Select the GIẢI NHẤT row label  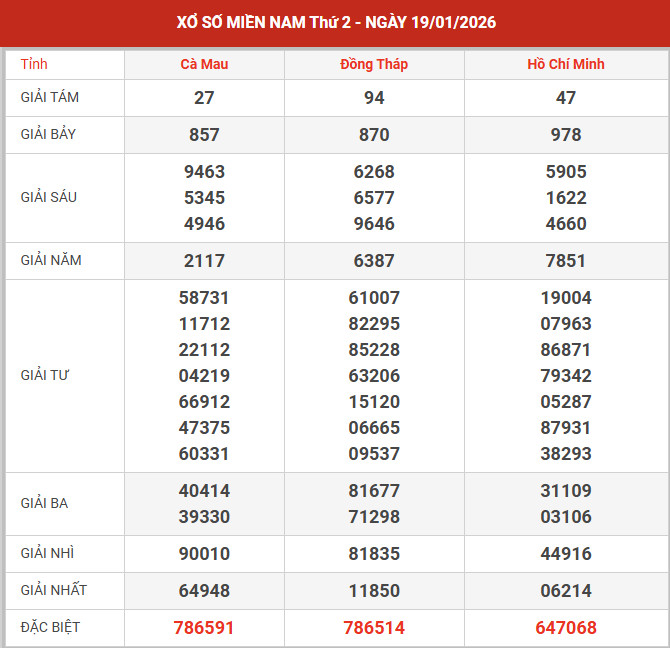click(x=54, y=590)
